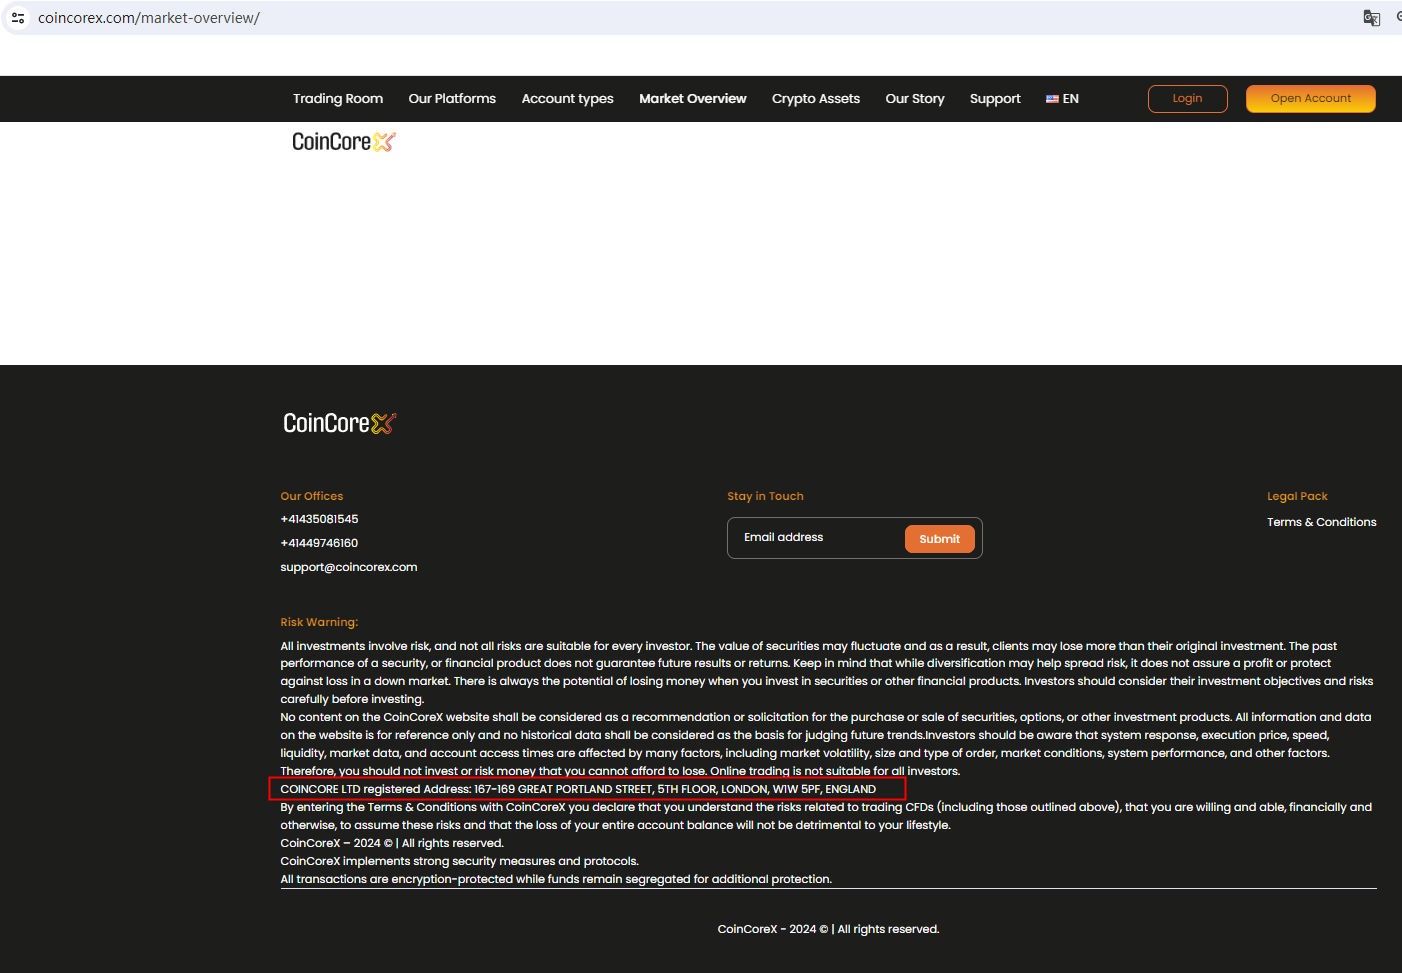Click the COINCORE LTD registered address line
The image size is (1402, 973).
578,789
